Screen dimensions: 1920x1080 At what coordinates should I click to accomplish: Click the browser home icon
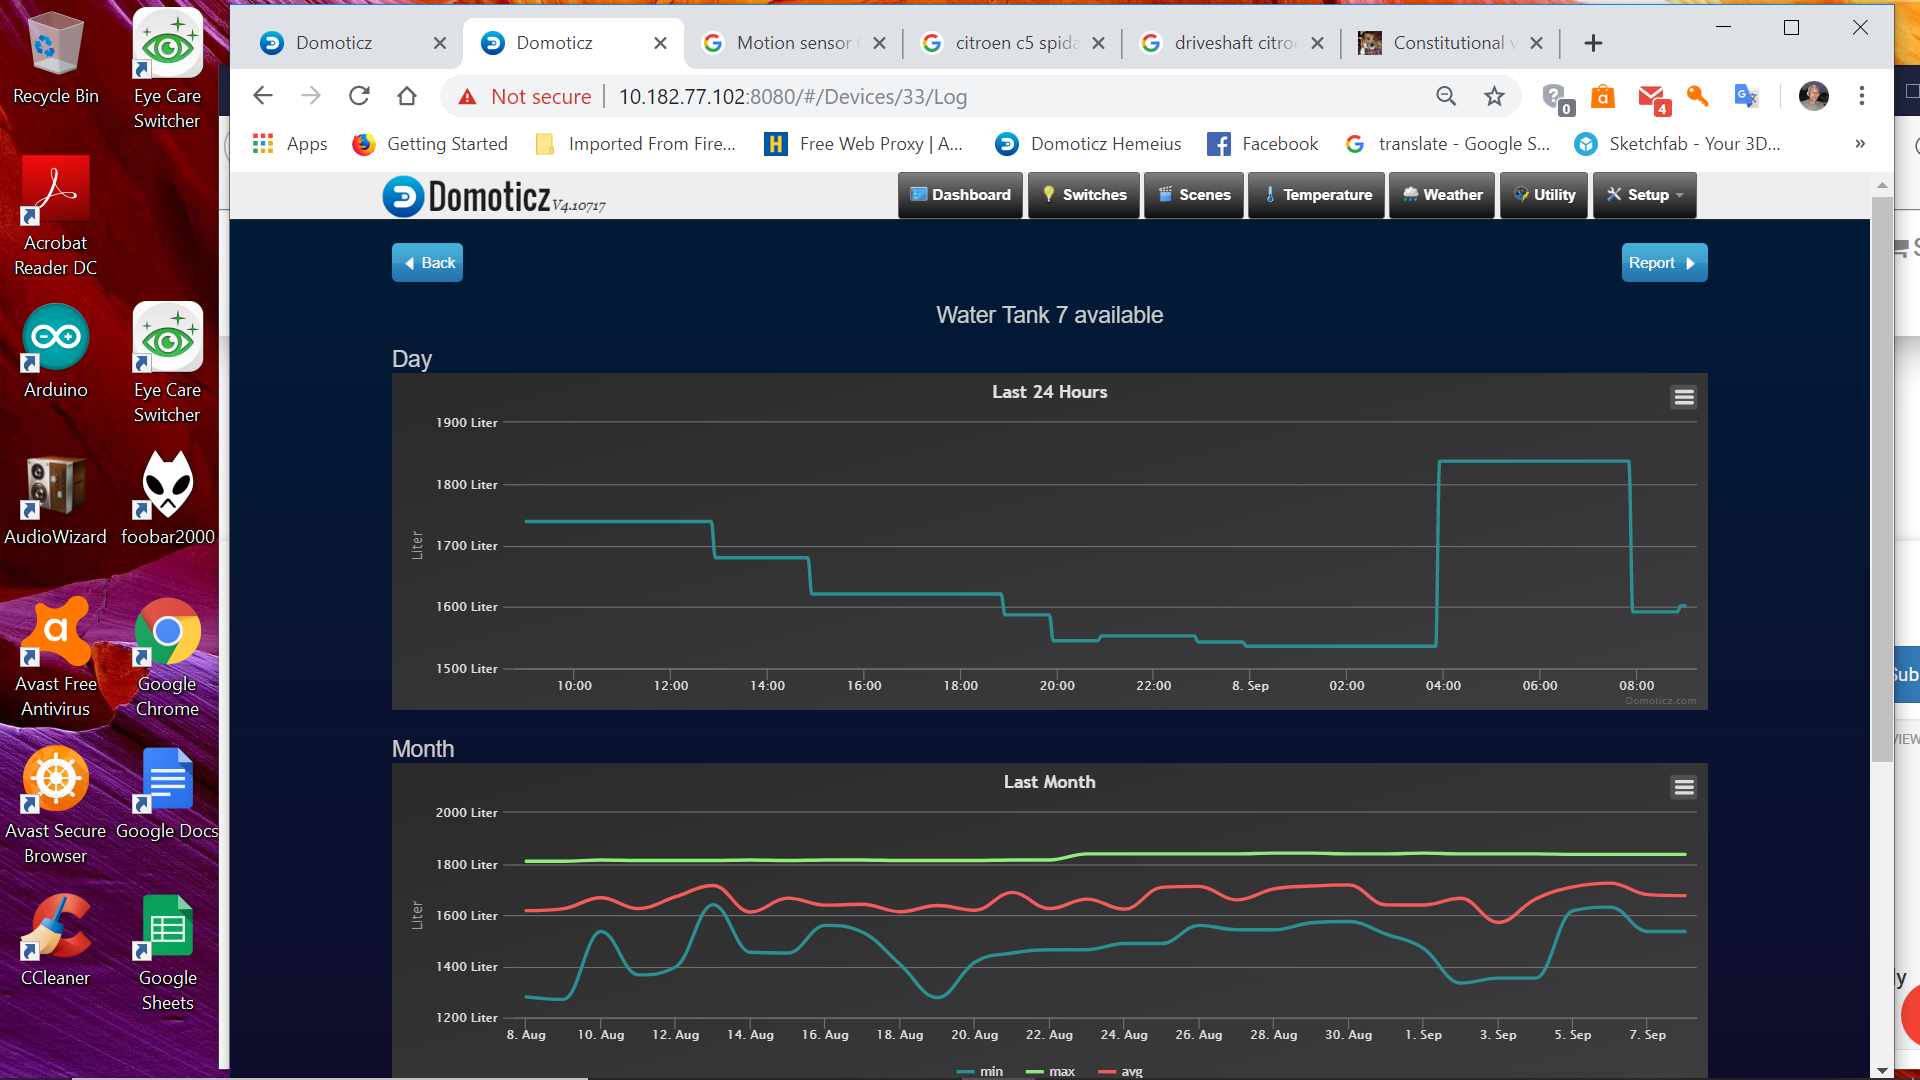point(407,96)
